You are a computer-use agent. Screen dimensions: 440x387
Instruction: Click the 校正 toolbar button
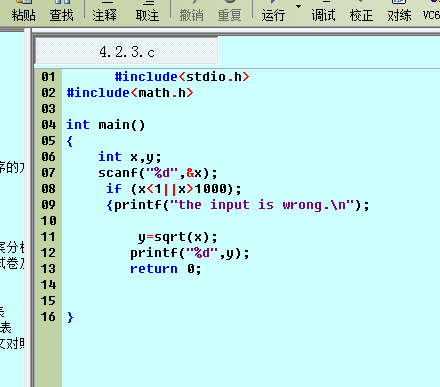tap(361, 11)
